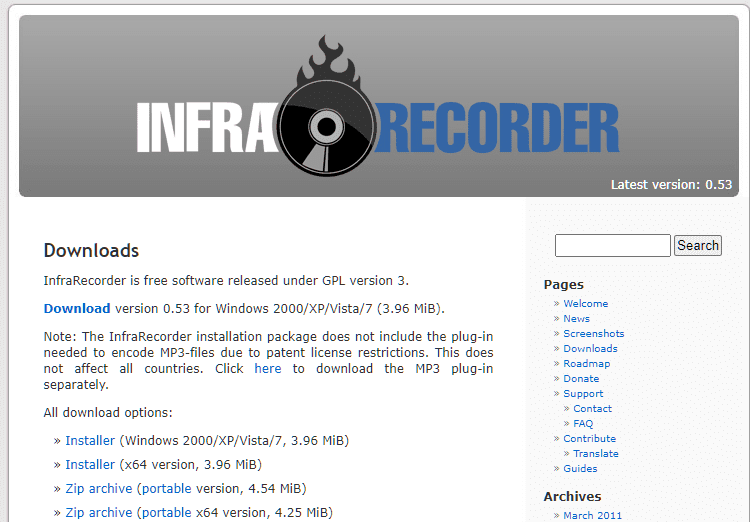The height and width of the screenshot is (522, 750).
Task: Open the Screenshots page
Action: pyautogui.click(x=594, y=333)
